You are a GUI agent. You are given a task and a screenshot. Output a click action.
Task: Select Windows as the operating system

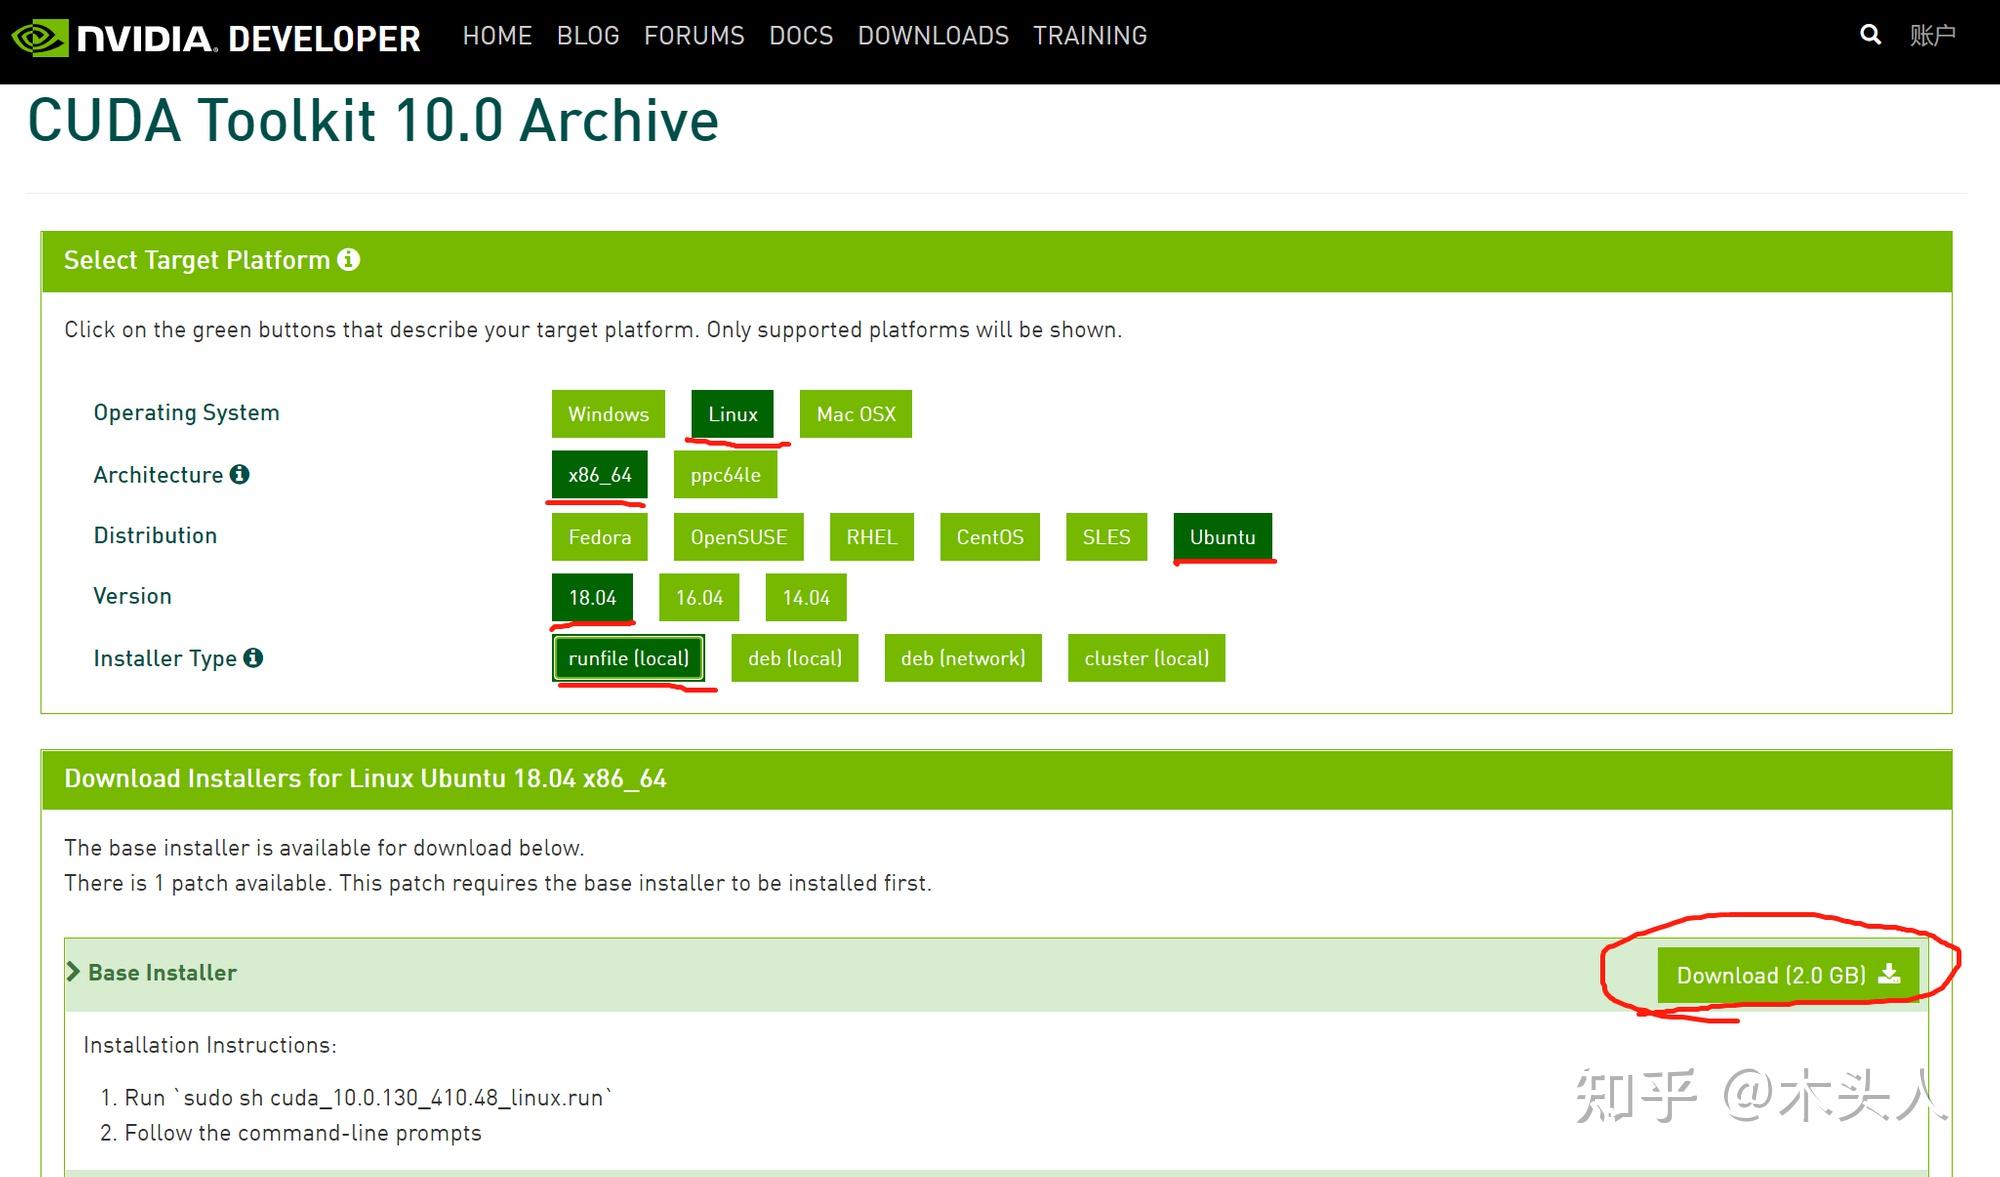[x=608, y=414]
